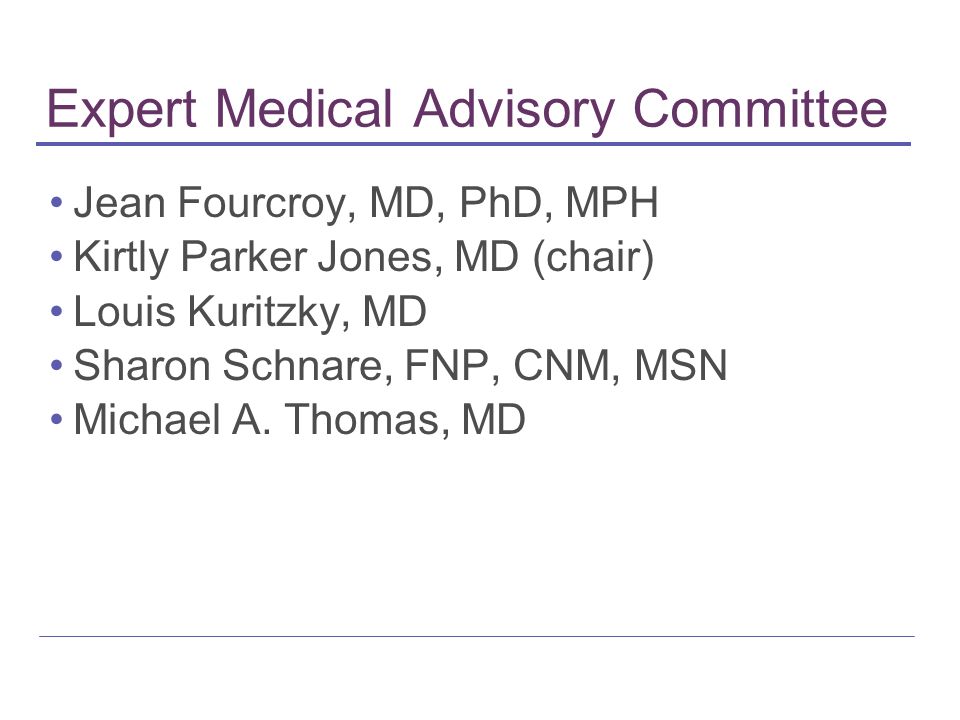960x720 pixels.
Task: Click the Sharon Schnare, FNP, CNM, MSN entry
Action: point(400,366)
